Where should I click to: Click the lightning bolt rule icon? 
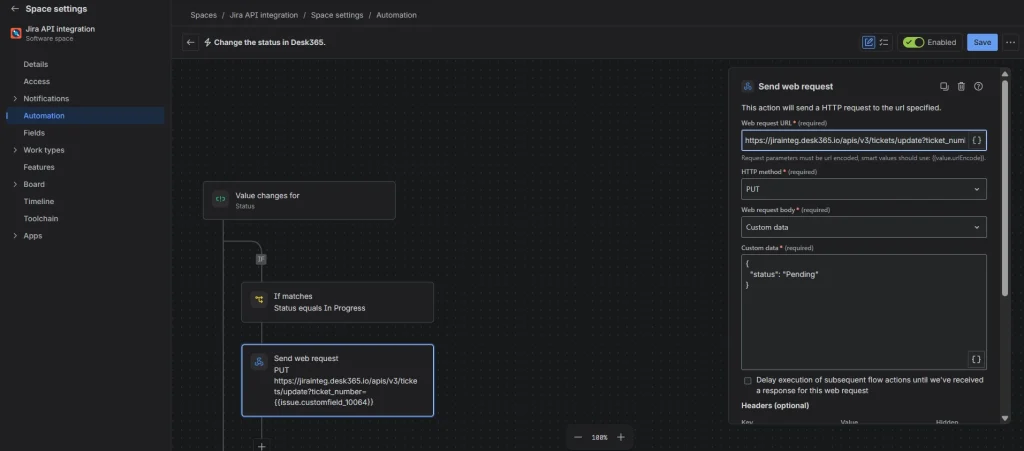pyautogui.click(x=208, y=42)
